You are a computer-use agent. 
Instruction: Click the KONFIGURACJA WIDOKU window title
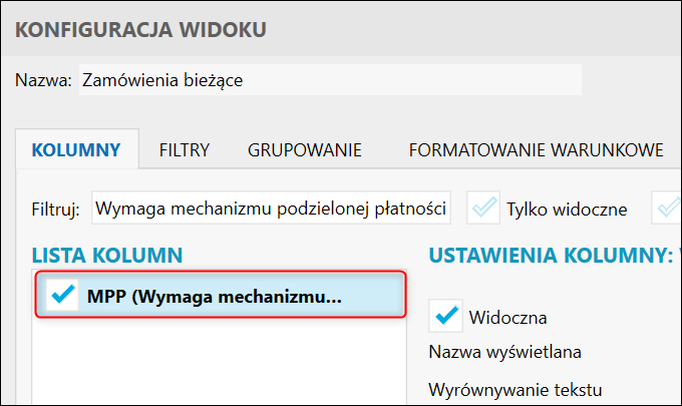click(141, 29)
